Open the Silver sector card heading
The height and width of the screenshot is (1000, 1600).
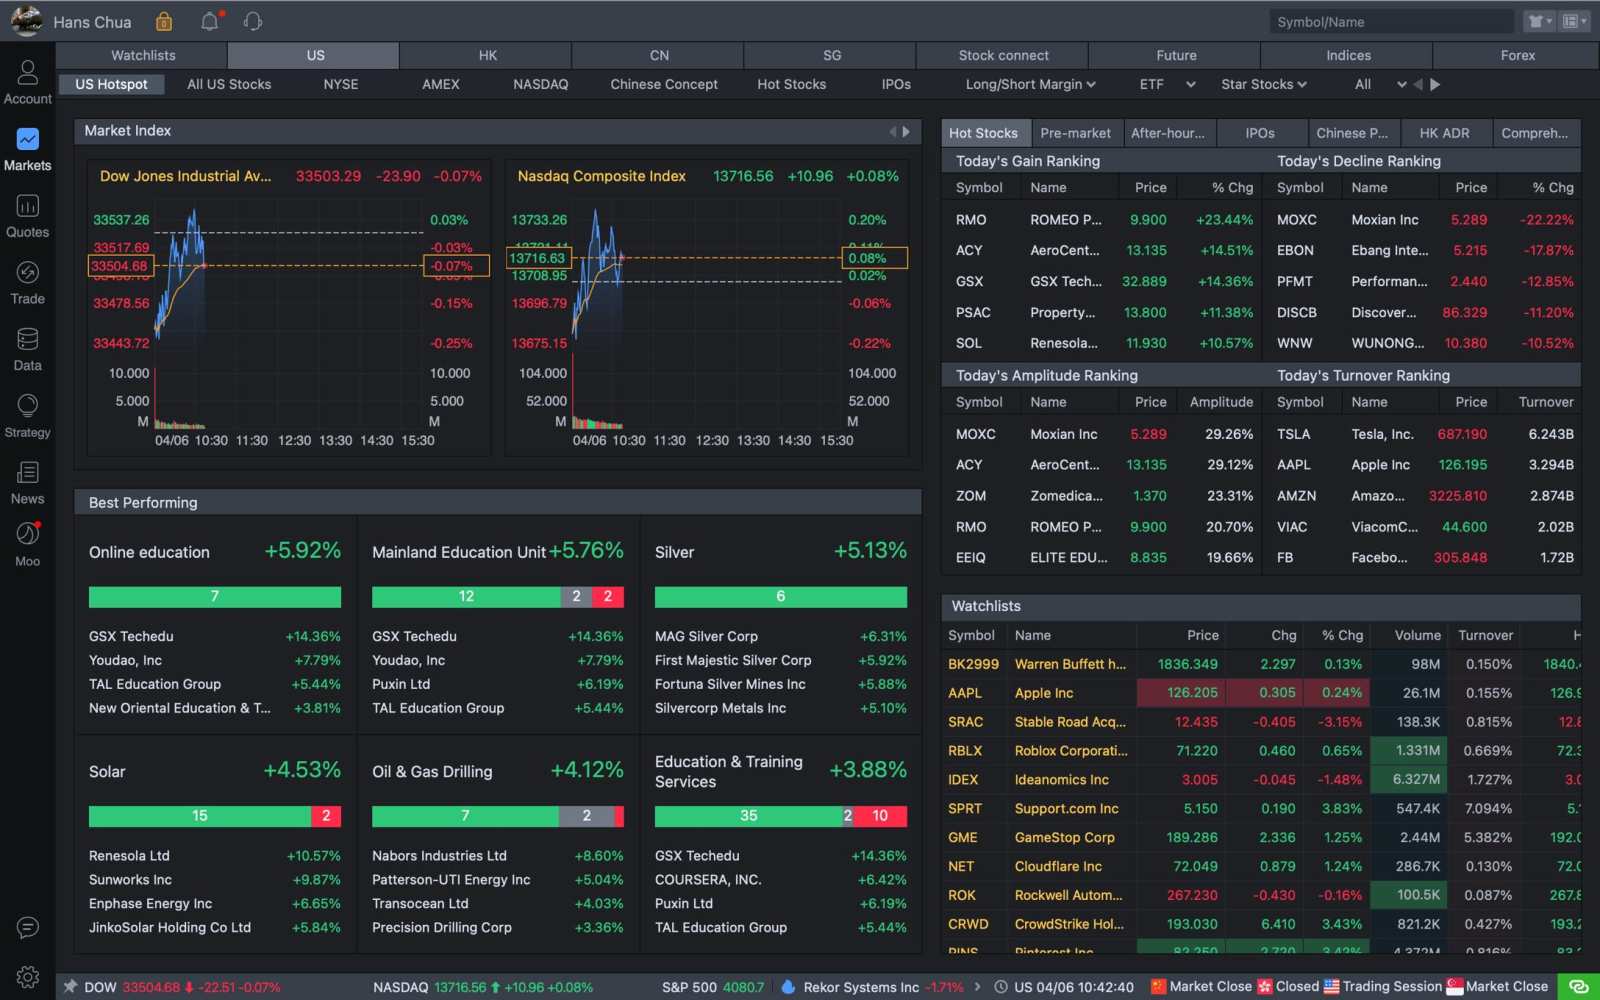[x=674, y=552]
